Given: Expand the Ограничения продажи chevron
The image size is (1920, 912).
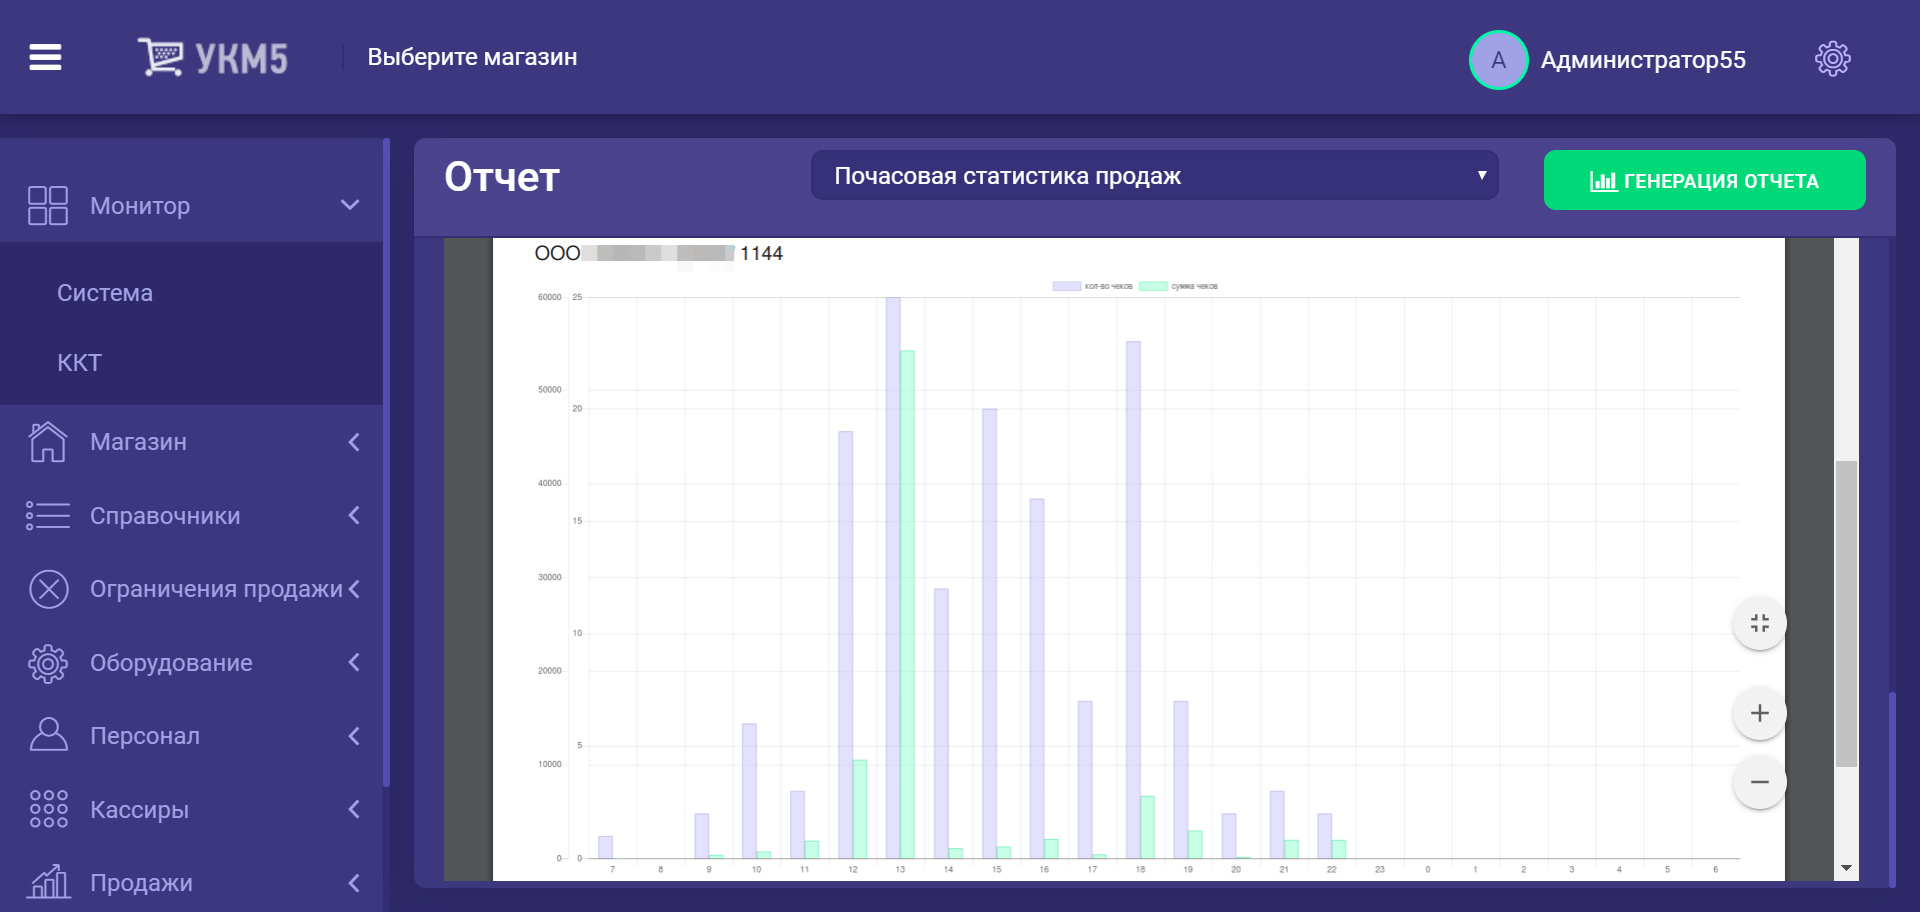Looking at the screenshot, I should click(x=354, y=589).
